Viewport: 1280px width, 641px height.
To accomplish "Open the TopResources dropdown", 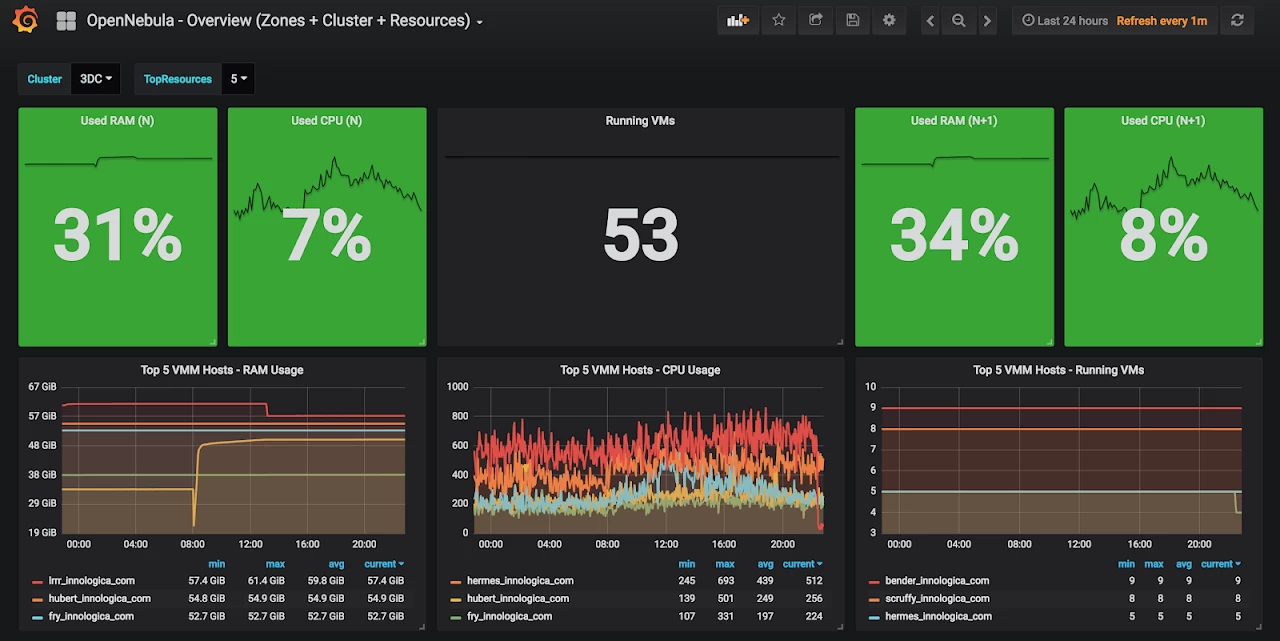I will (238, 79).
